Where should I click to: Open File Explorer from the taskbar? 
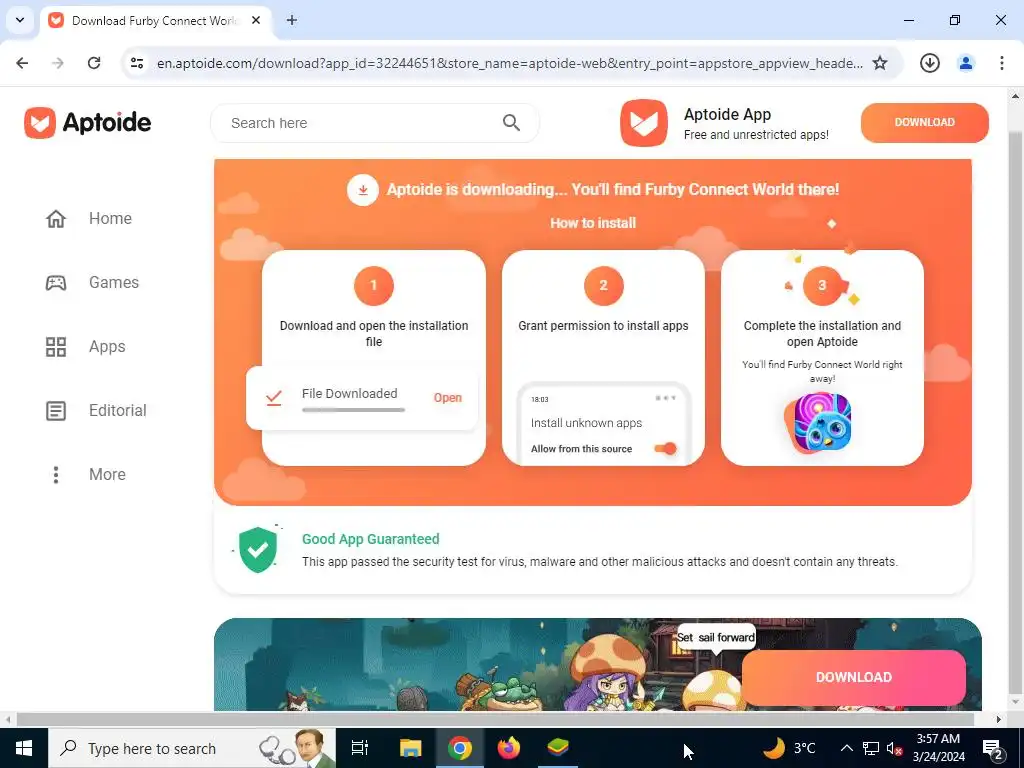point(410,748)
